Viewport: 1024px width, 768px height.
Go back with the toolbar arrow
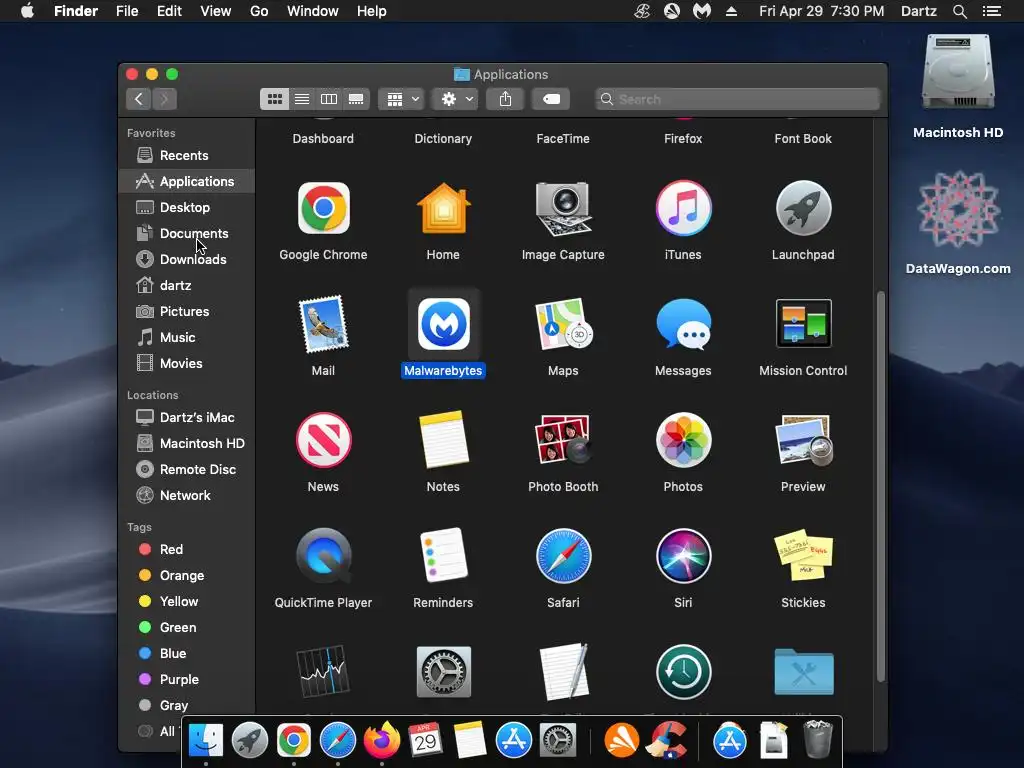coord(138,99)
